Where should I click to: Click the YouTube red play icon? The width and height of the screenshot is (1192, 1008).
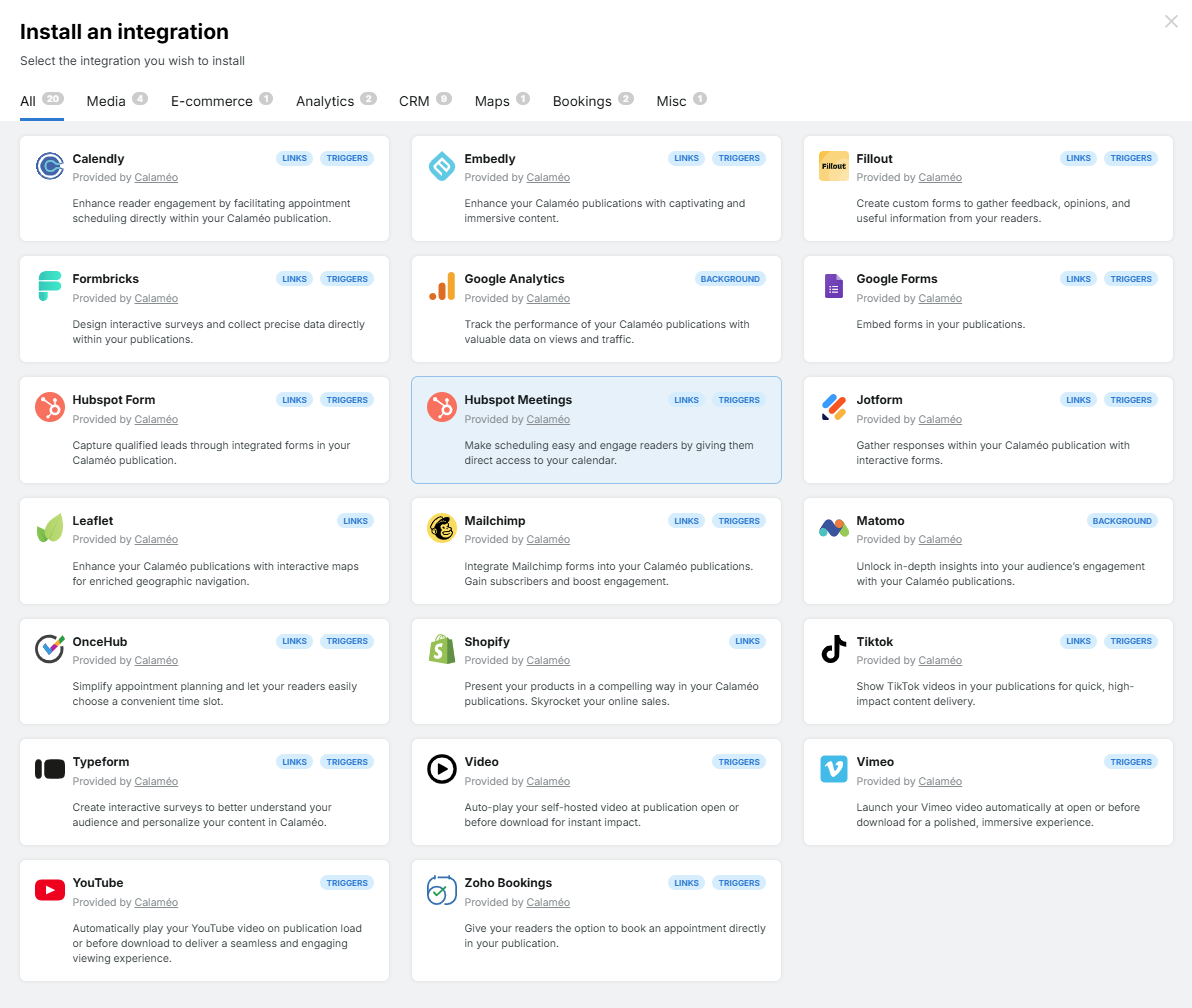click(49, 890)
